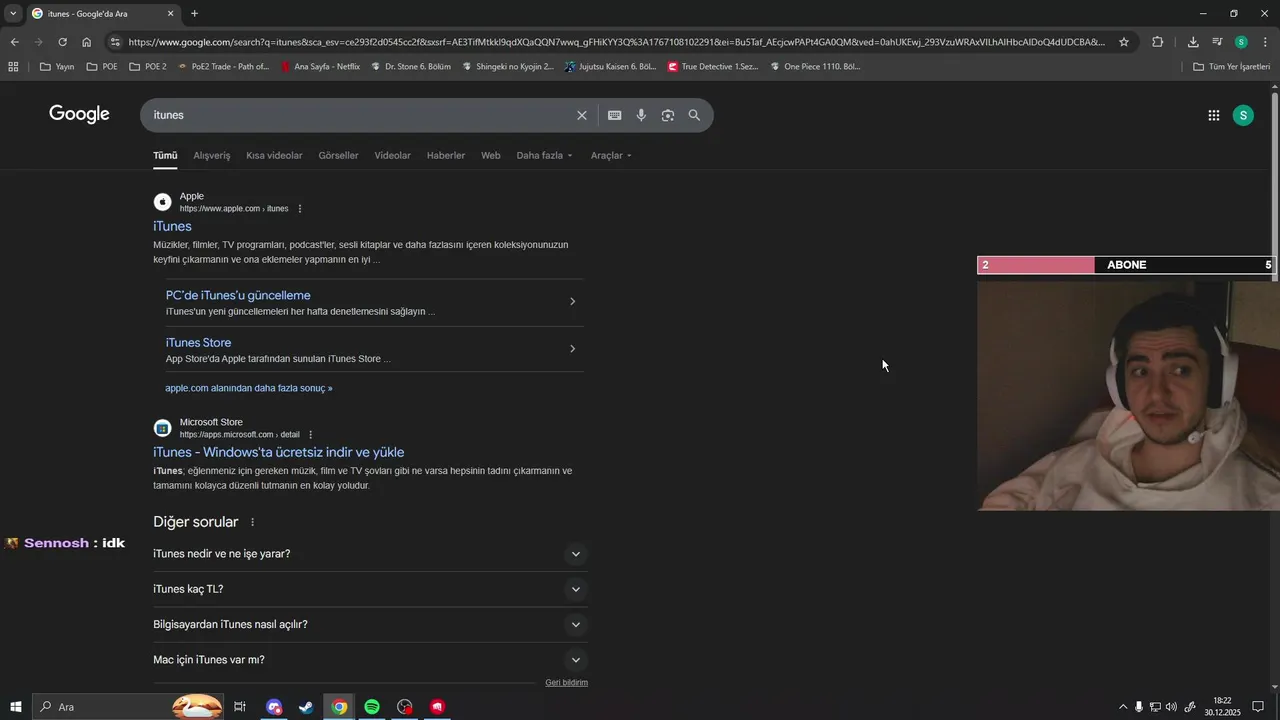Click the Windows taskbar search box
The height and width of the screenshot is (720, 1280).
[x=128, y=707]
